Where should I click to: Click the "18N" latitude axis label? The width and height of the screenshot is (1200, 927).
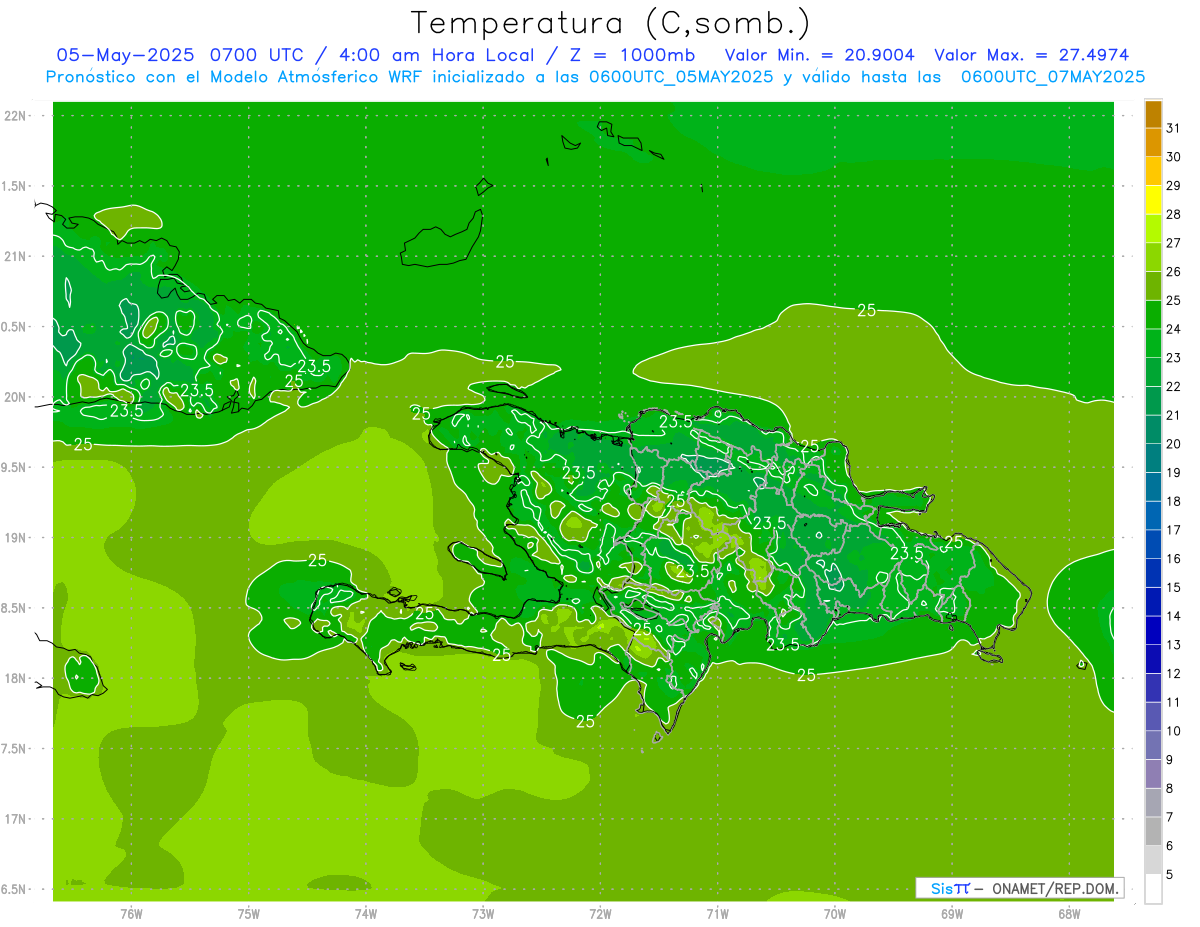tap(14, 678)
